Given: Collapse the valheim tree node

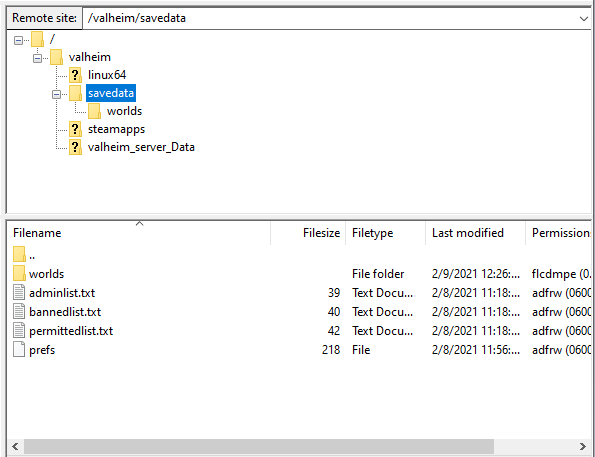Looking at the screenshot, I should tap(37, 58).
